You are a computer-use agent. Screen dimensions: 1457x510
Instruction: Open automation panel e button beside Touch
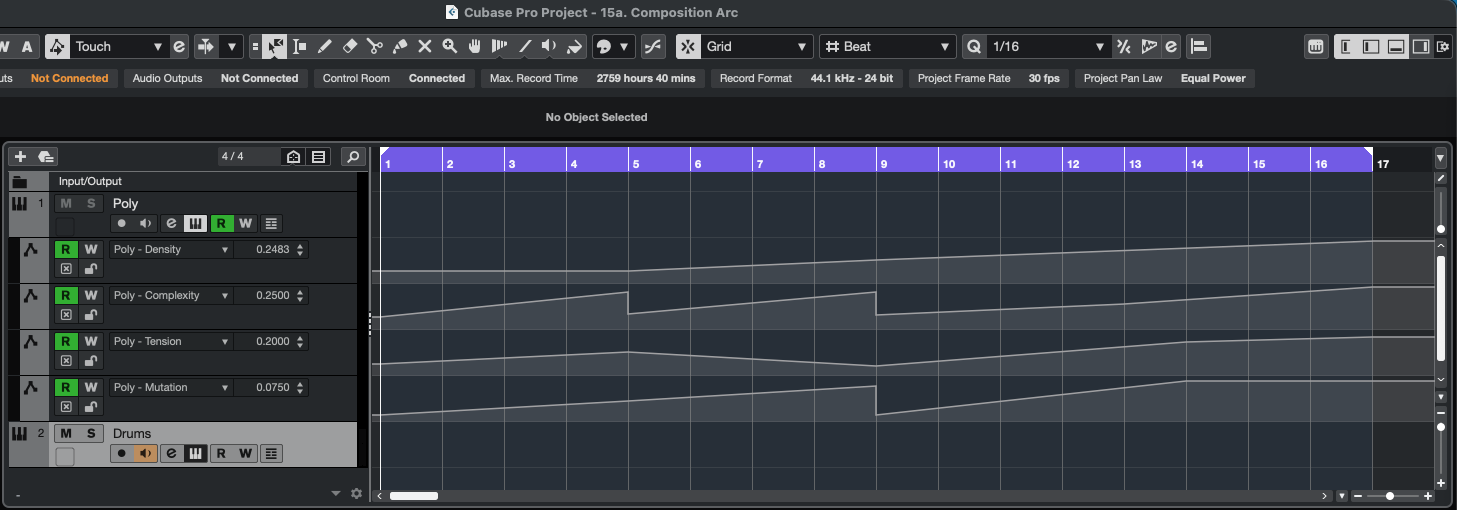[179, 46]
